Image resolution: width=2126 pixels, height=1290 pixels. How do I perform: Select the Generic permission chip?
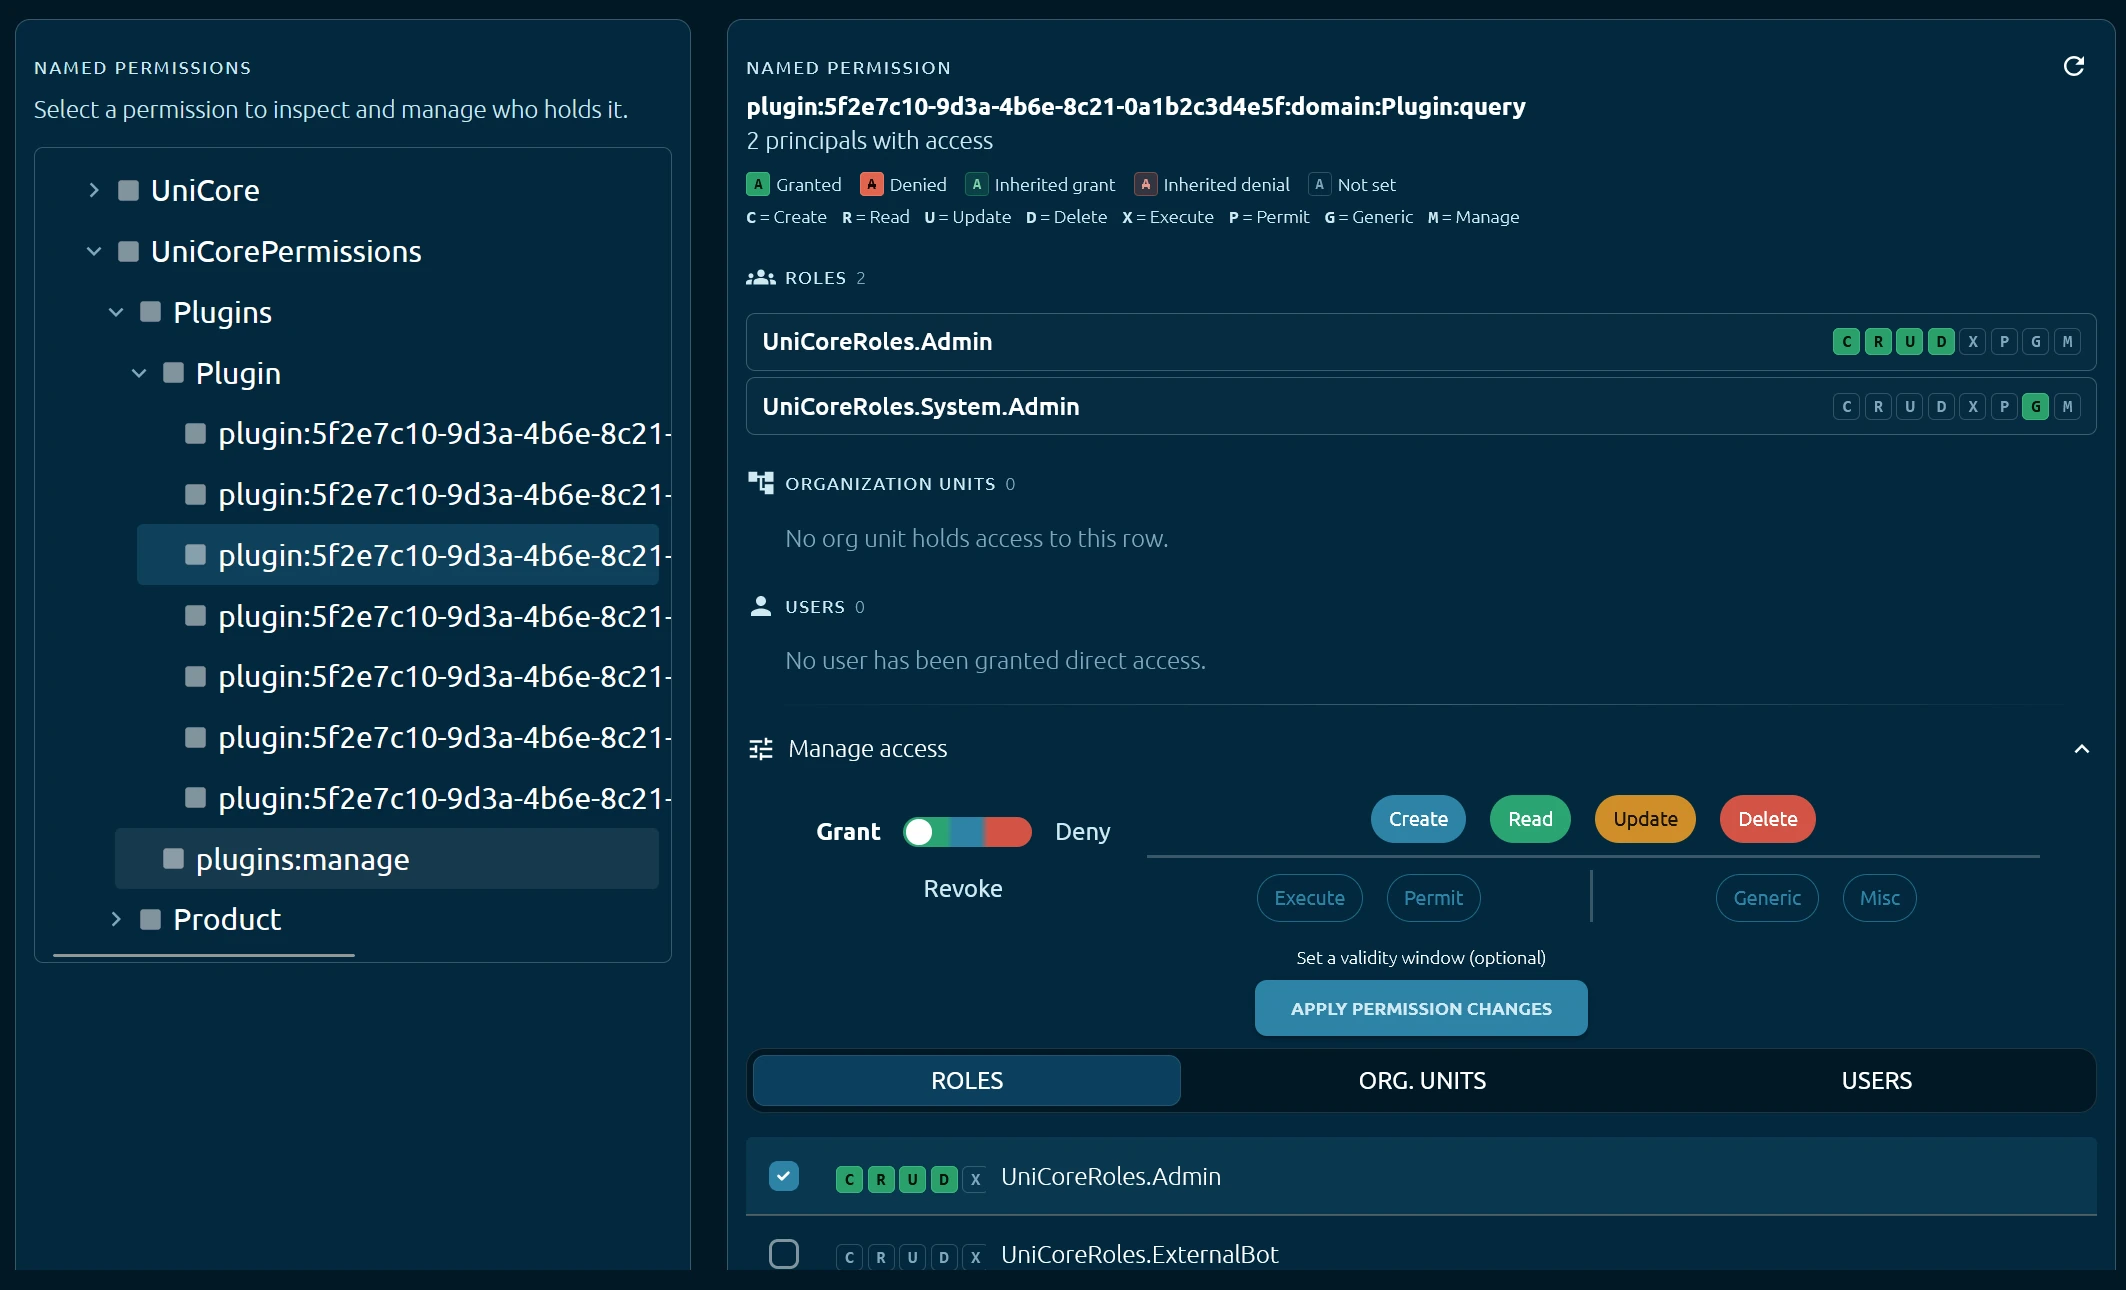click(x=1767, y=898)
